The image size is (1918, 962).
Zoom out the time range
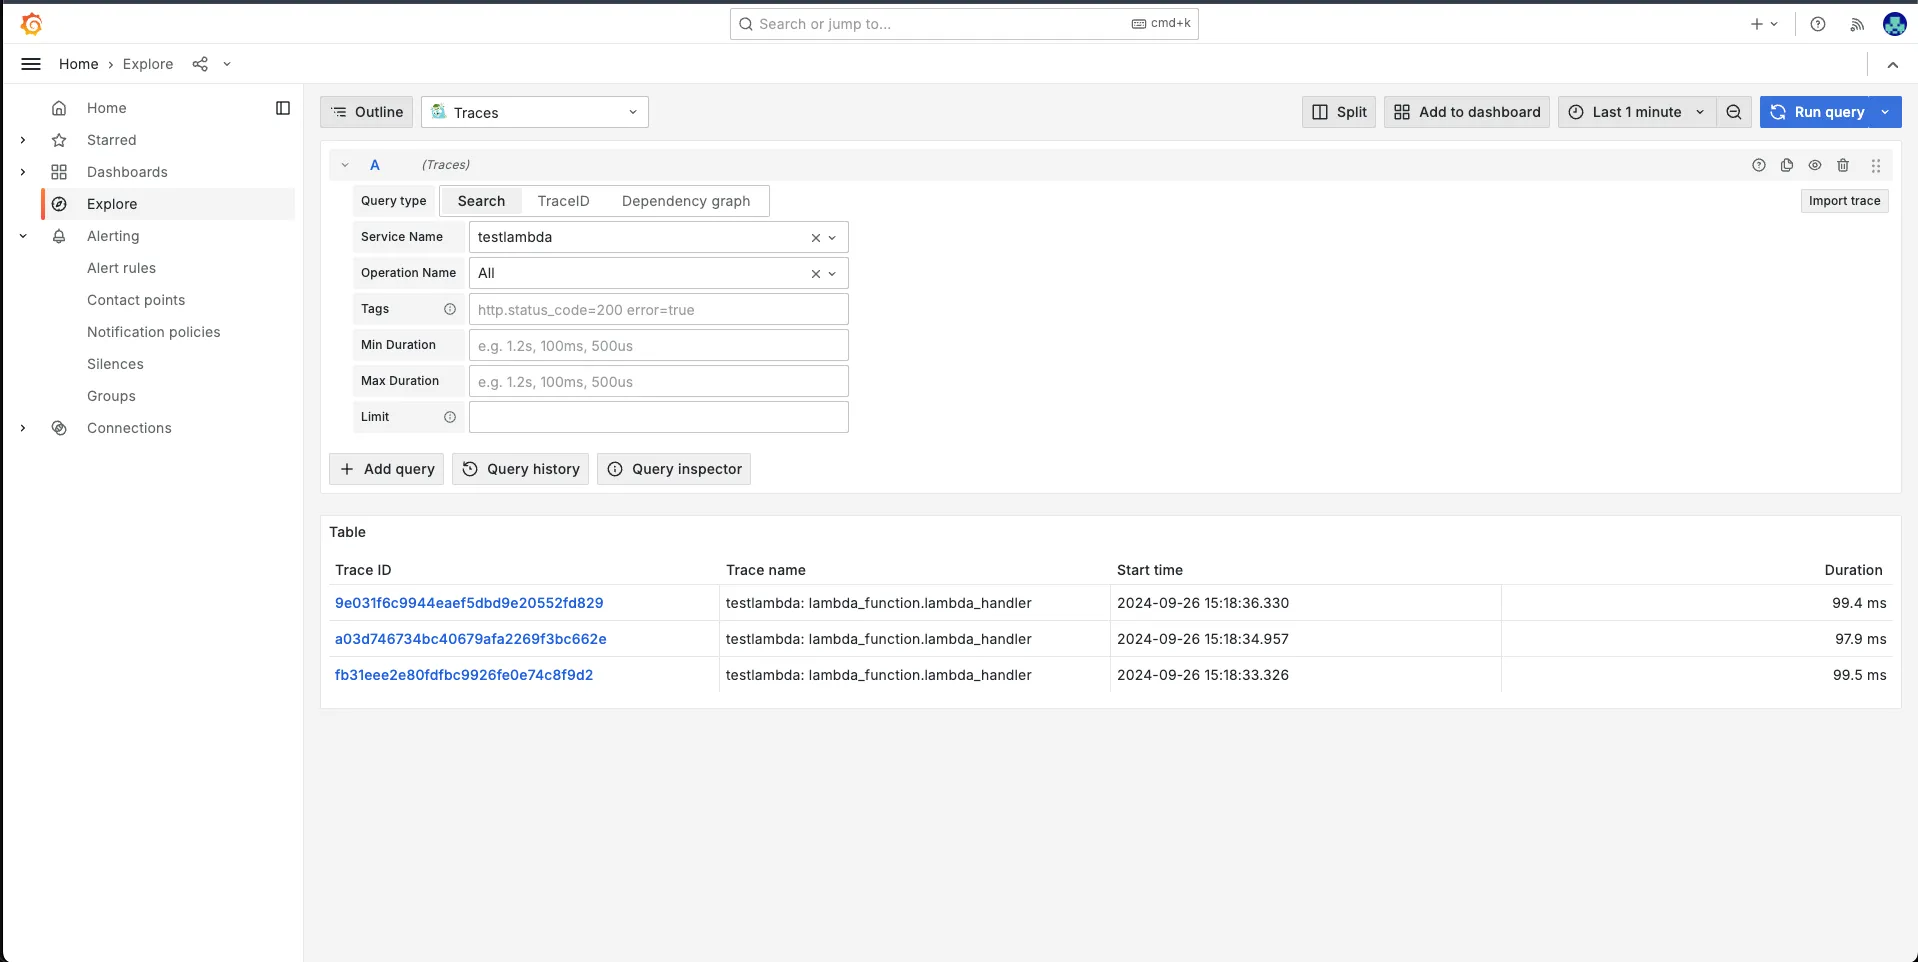pos(1734,112)
